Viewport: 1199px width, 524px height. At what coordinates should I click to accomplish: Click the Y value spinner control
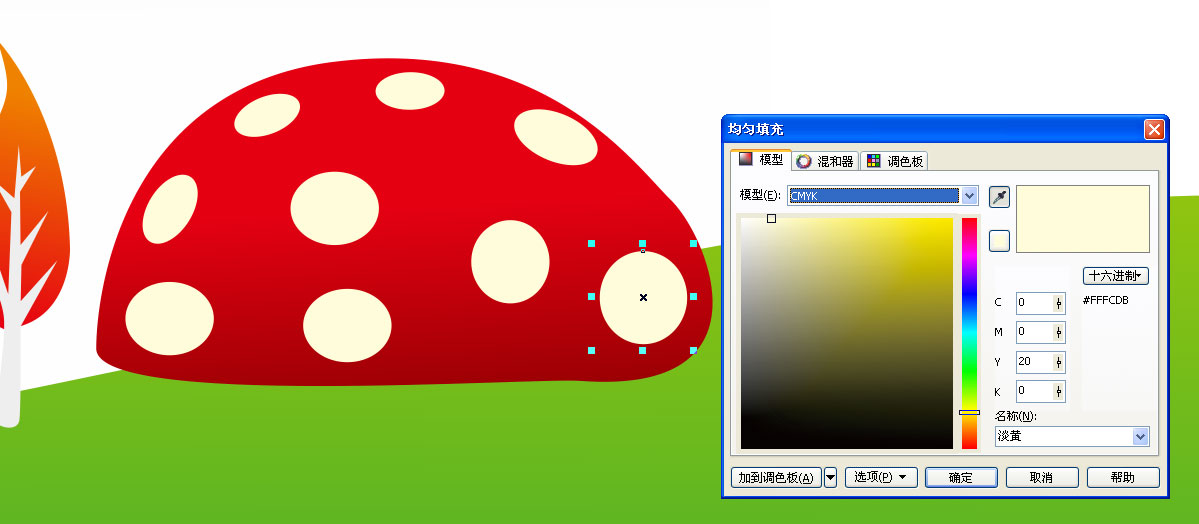(1059, 361)
